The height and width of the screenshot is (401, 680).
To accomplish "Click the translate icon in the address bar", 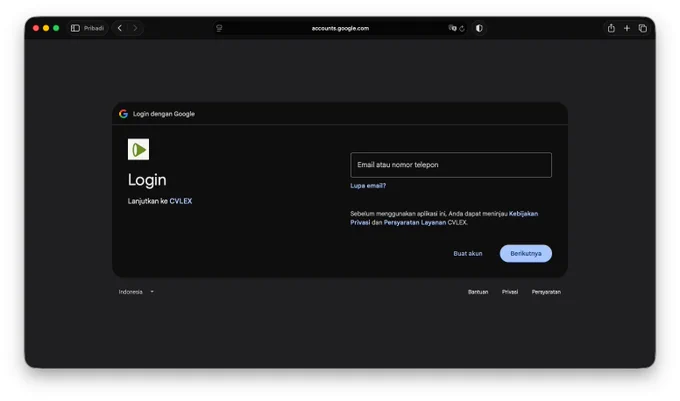I will tap(452, 28).
